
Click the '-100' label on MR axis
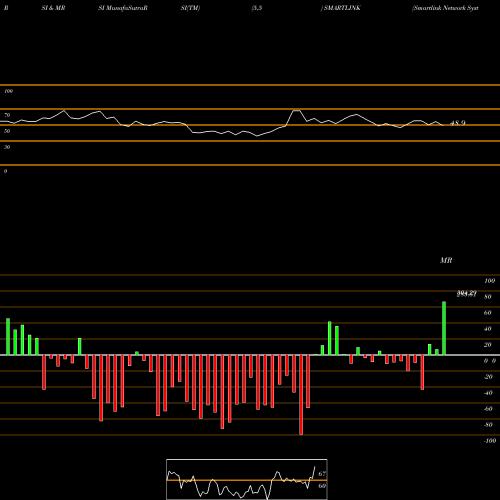click(490, 441)
